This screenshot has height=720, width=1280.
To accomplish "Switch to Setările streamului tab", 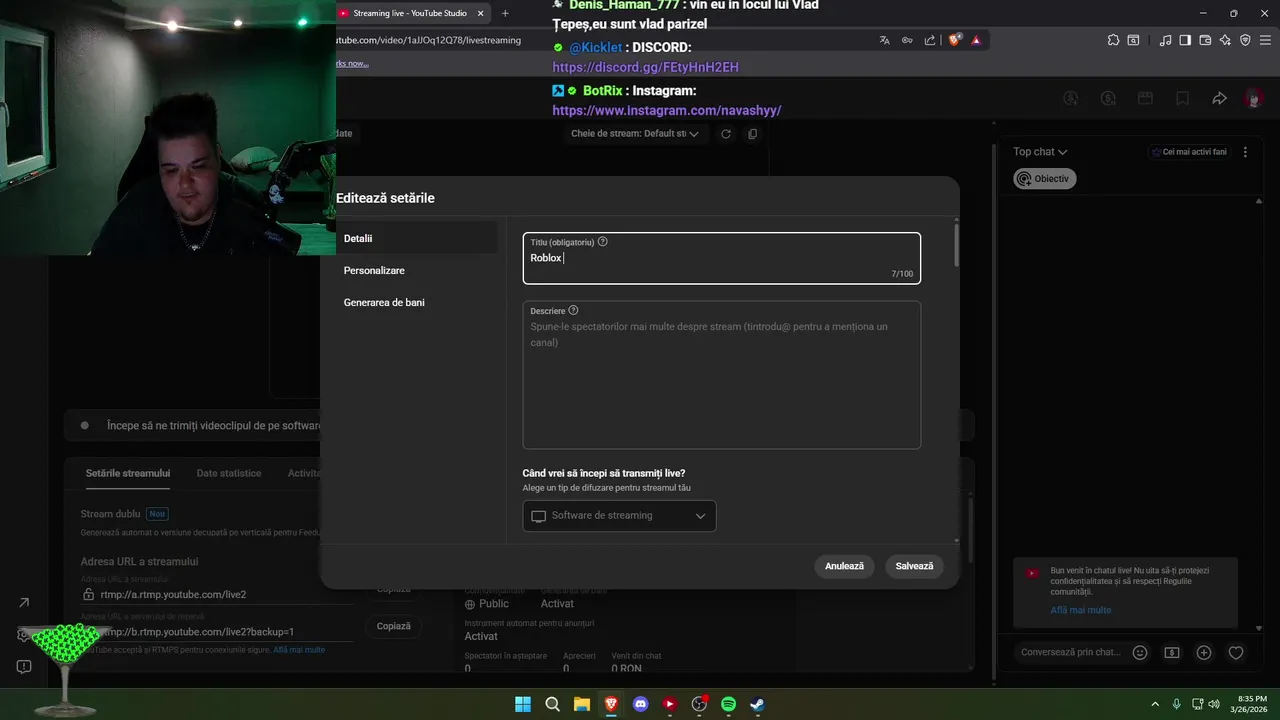I will pyautogui.click(x=128, y=473).
